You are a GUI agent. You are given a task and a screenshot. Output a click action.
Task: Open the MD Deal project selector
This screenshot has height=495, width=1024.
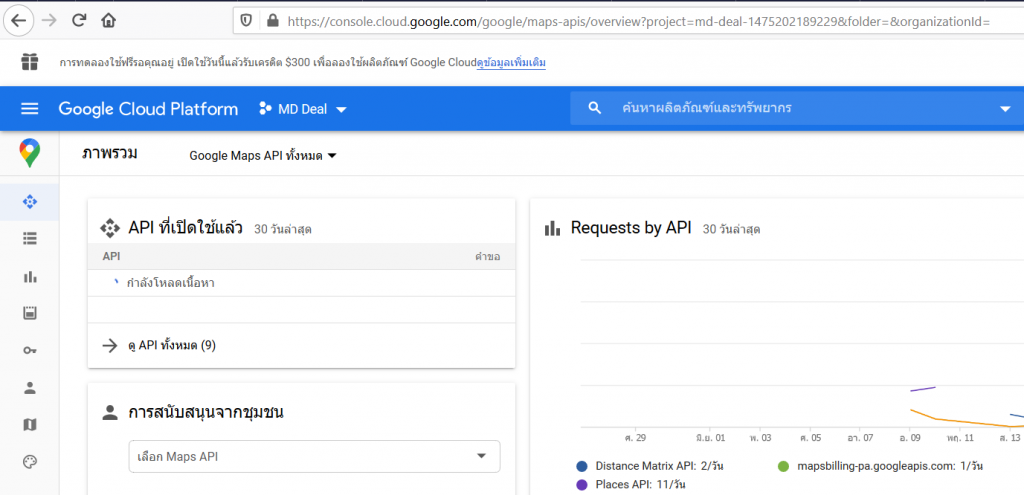click(302, 109)
